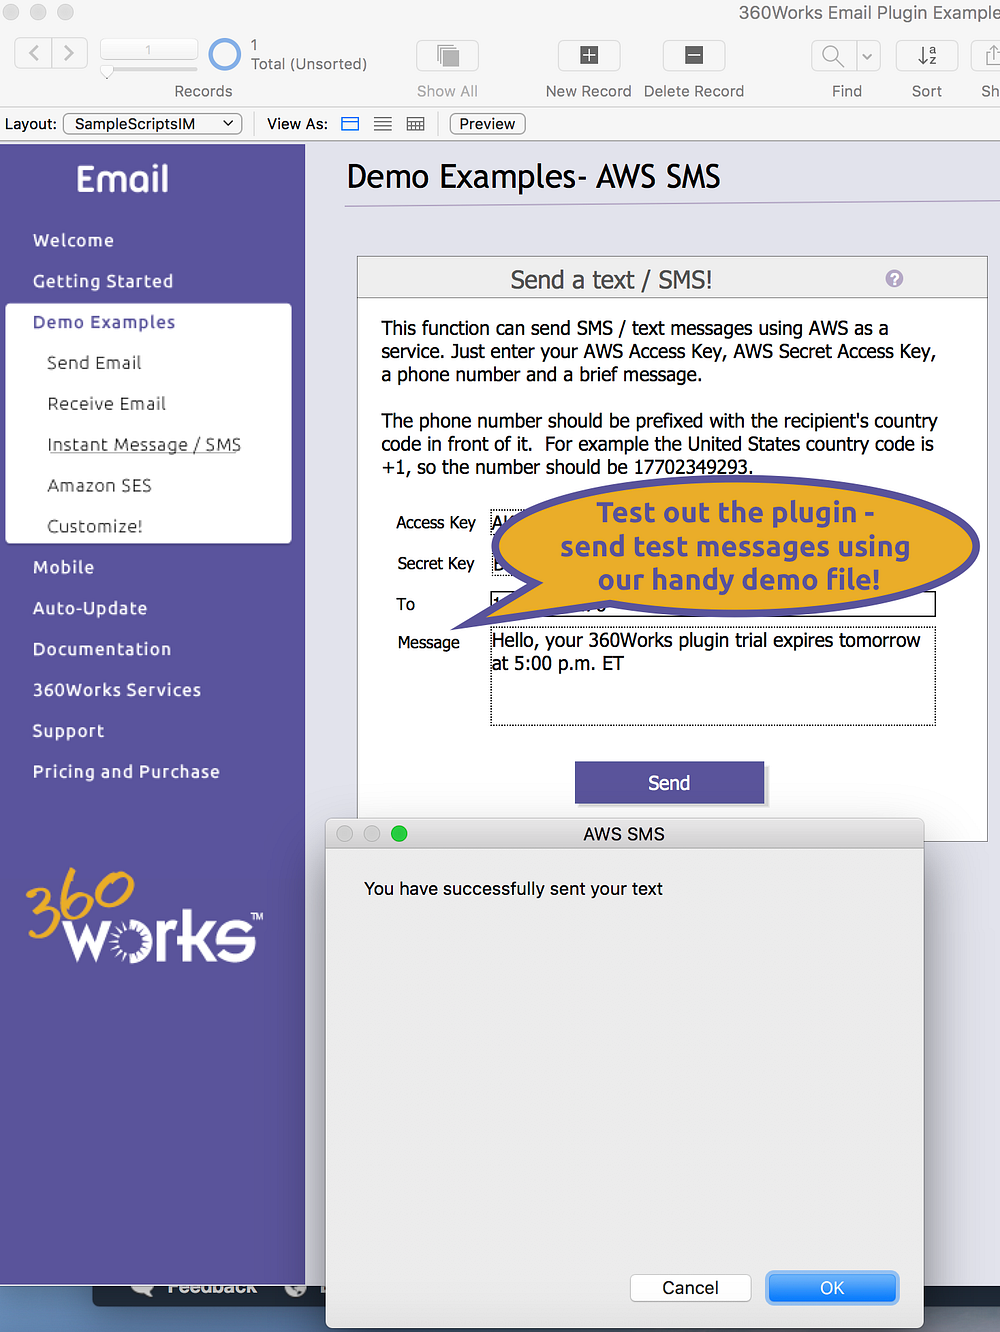Select Form view in View As

349,123
